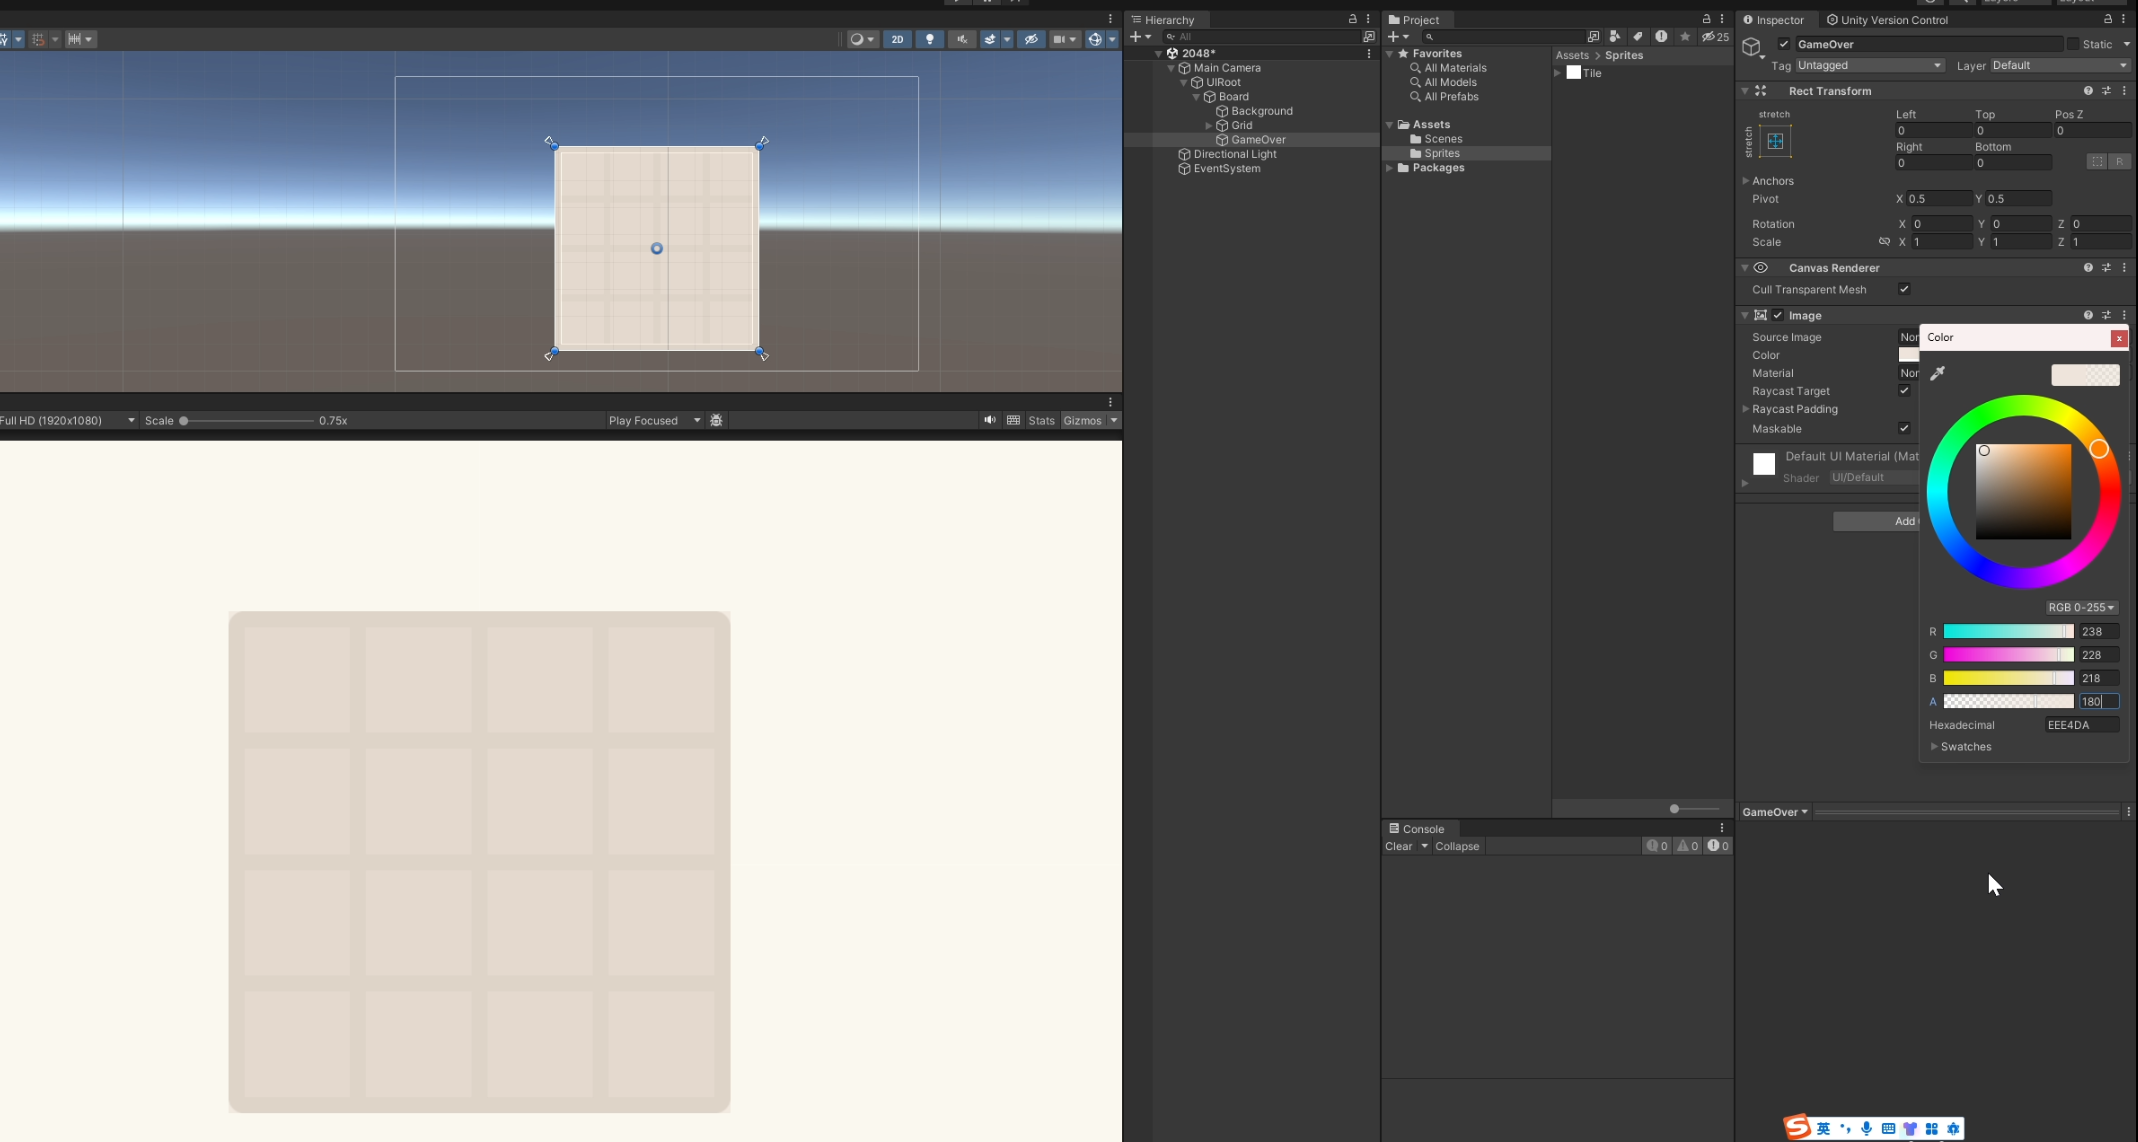Viewport: 2138px width, 1142px height.
Task: Toggle Stats in Game view
Action: (x=1041, y=420)
